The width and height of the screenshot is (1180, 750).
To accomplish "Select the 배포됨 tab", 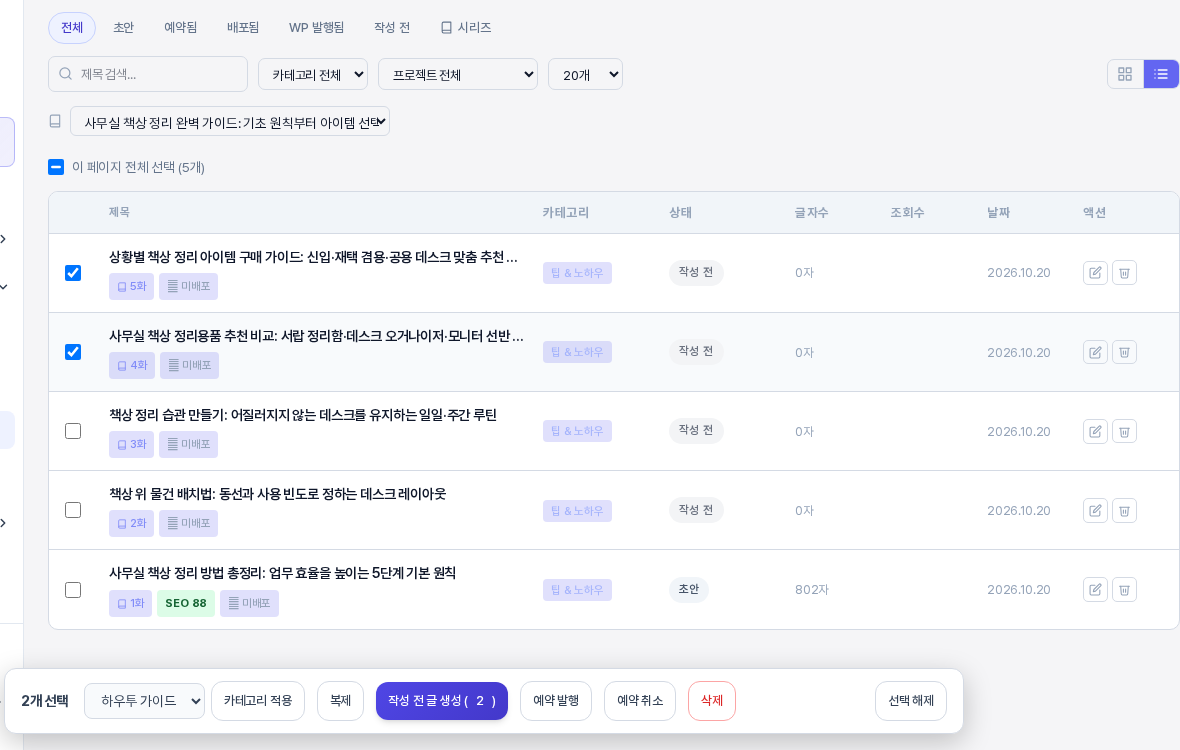I will coord(243,28).
